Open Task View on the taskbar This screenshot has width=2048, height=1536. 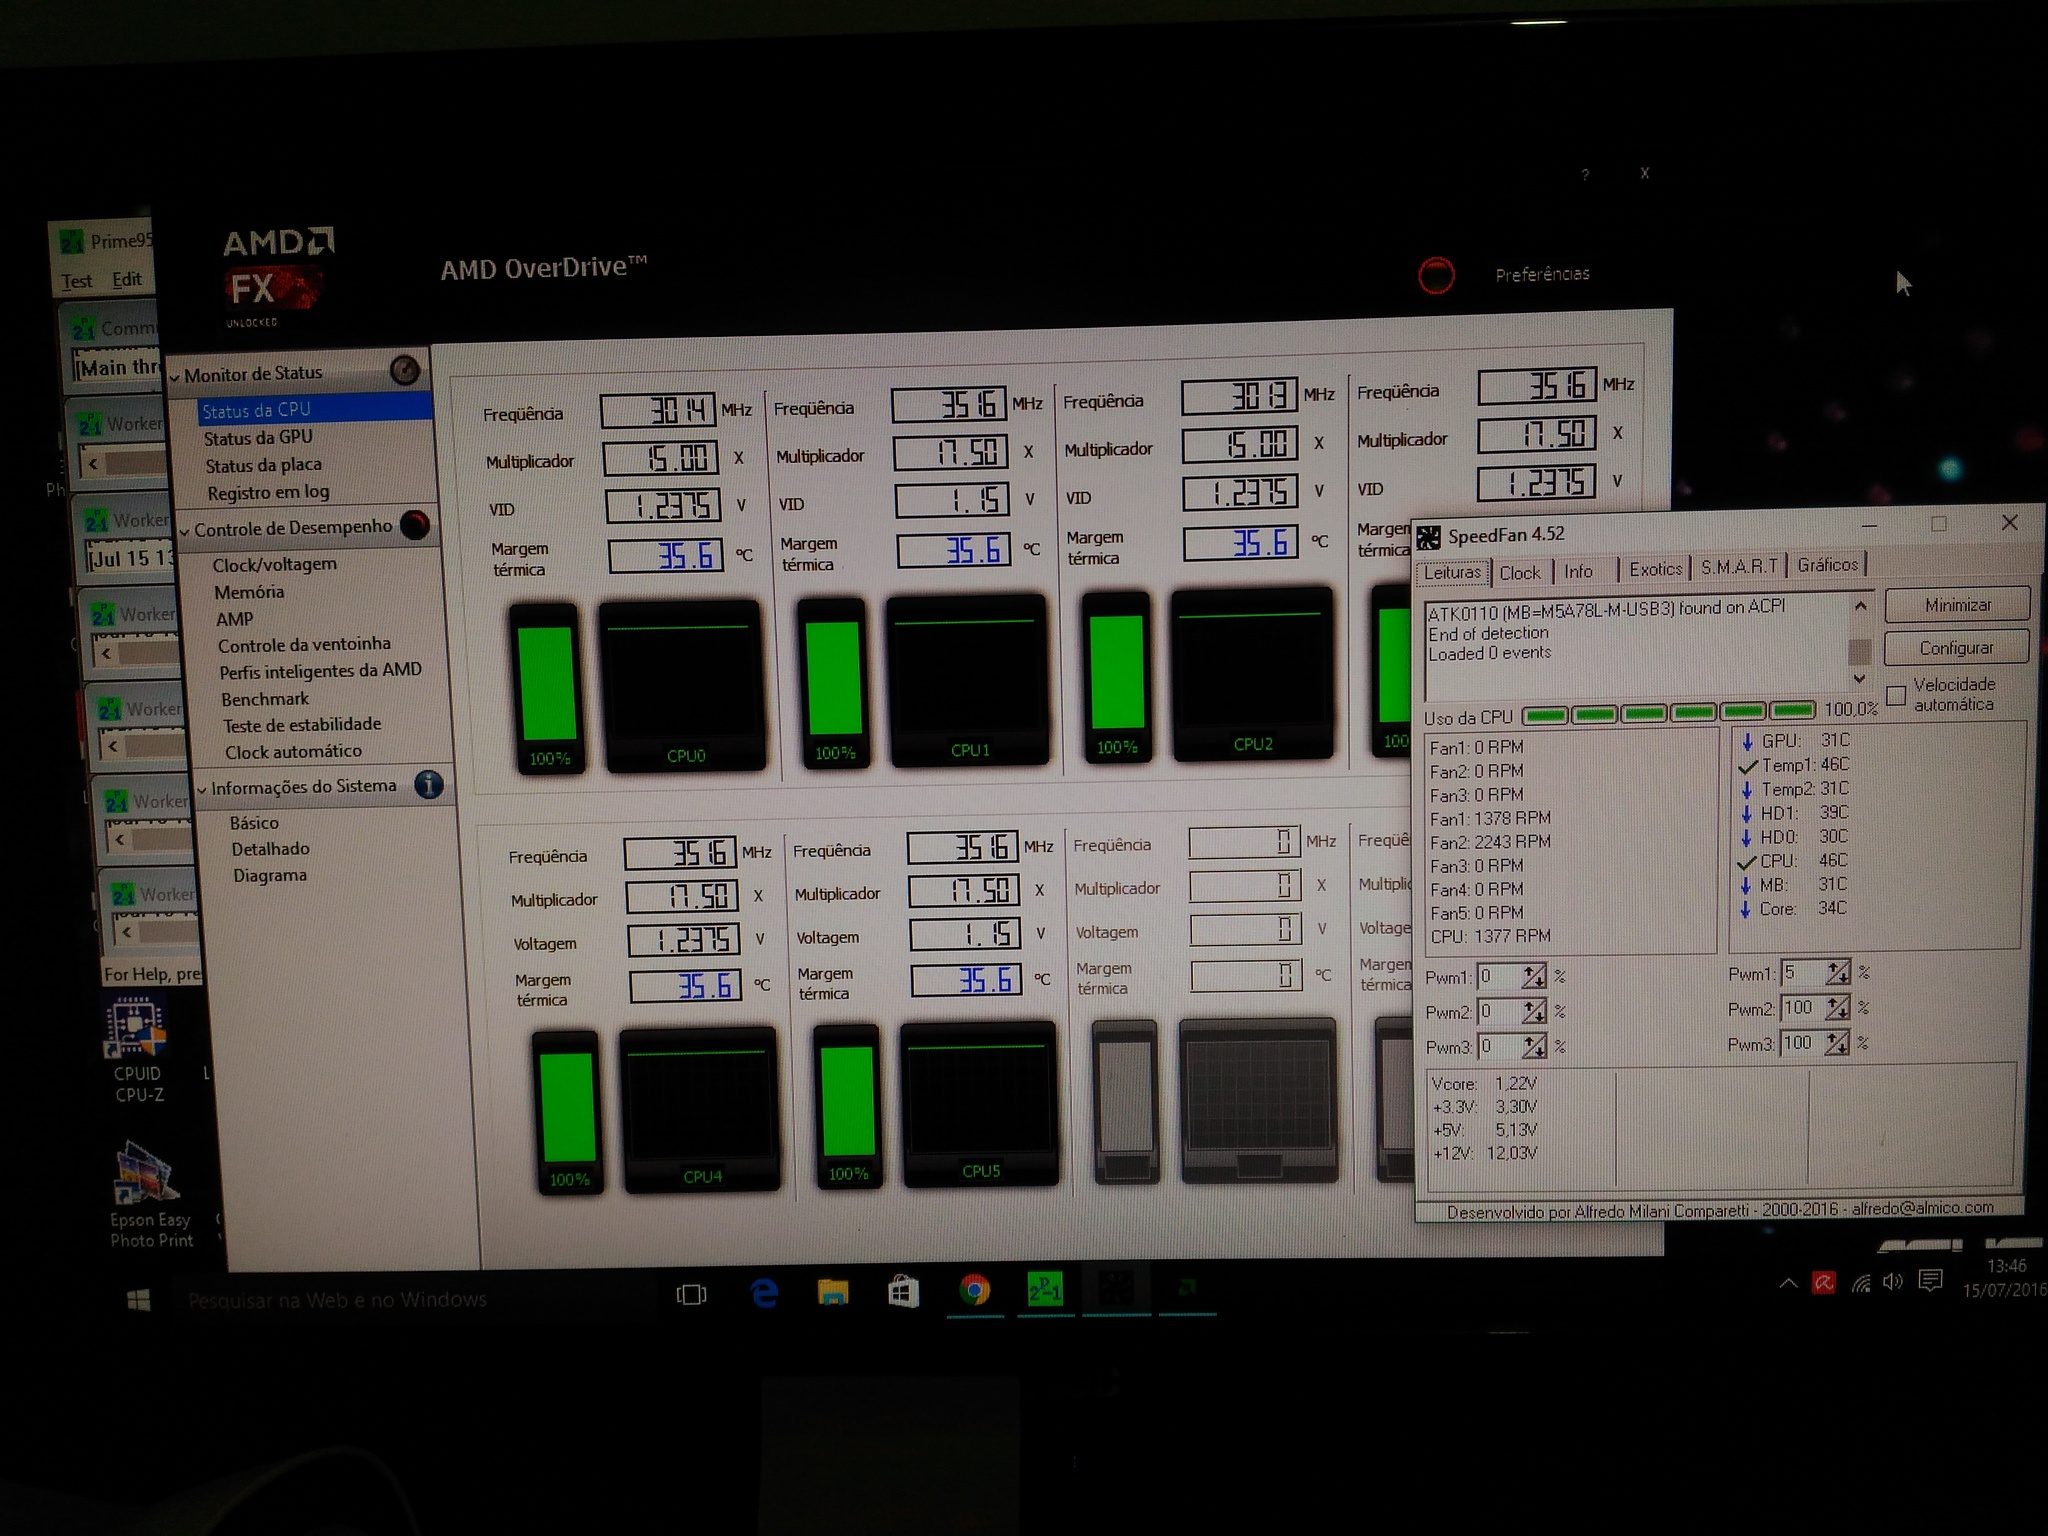pyautogui.click(x=691, y=1295)
